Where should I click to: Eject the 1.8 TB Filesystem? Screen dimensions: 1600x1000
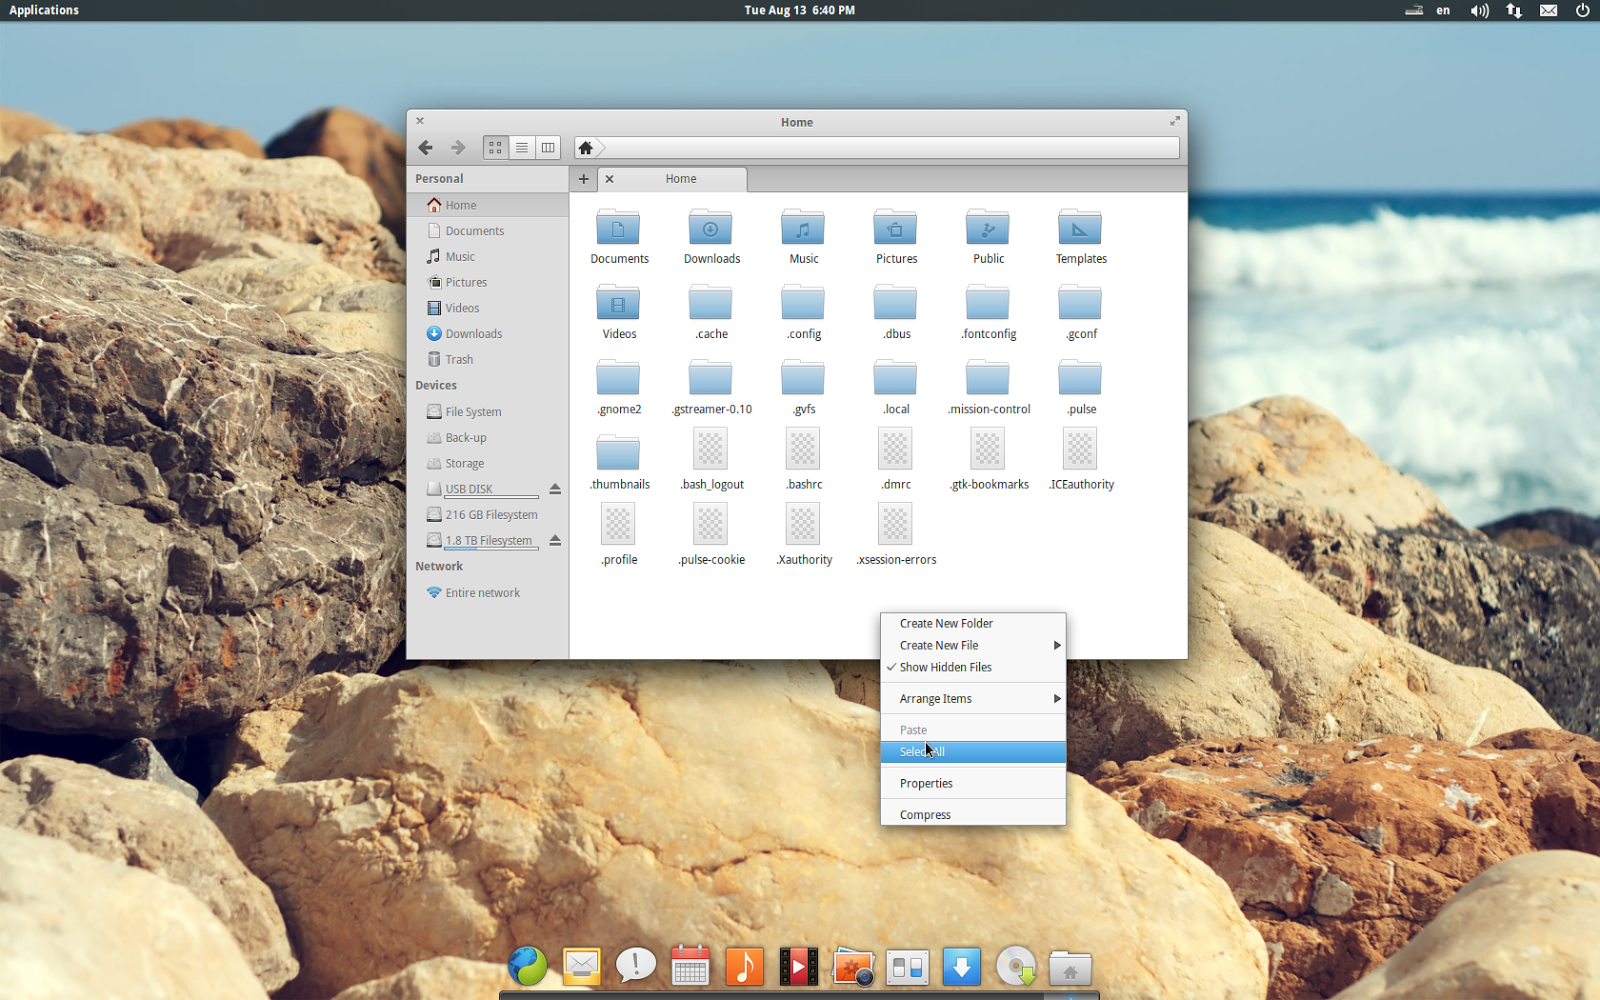556,540
